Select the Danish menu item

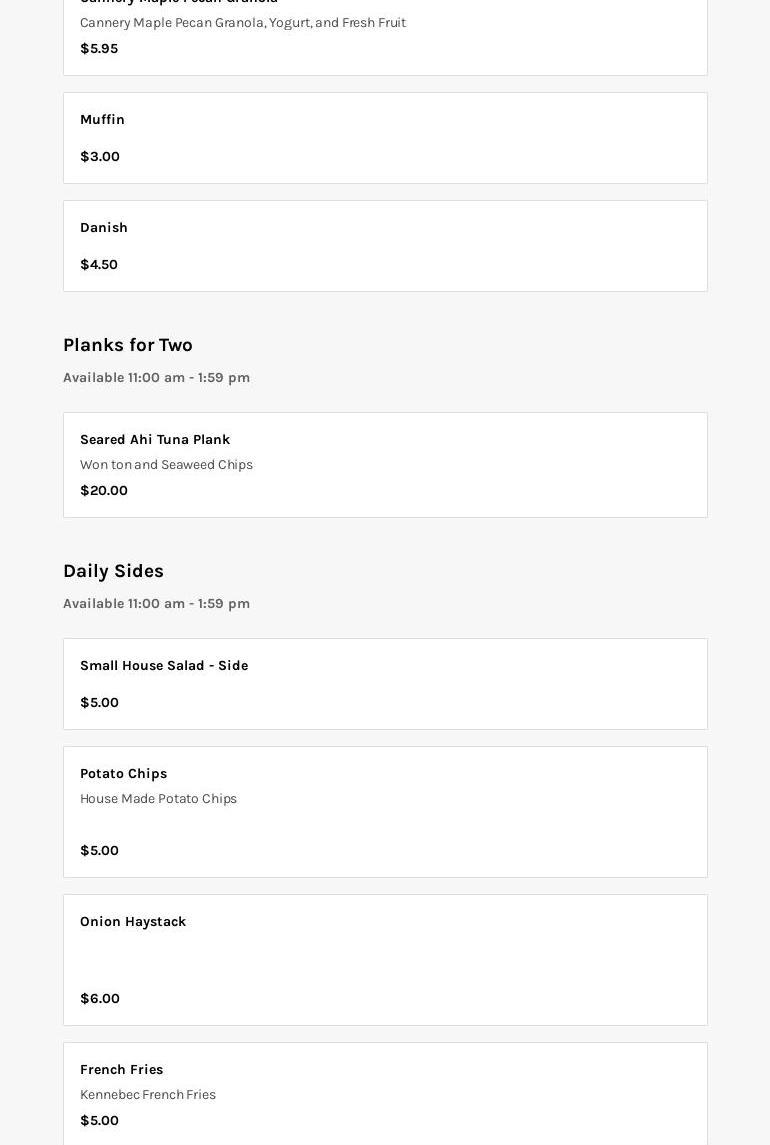pos(104,228)
